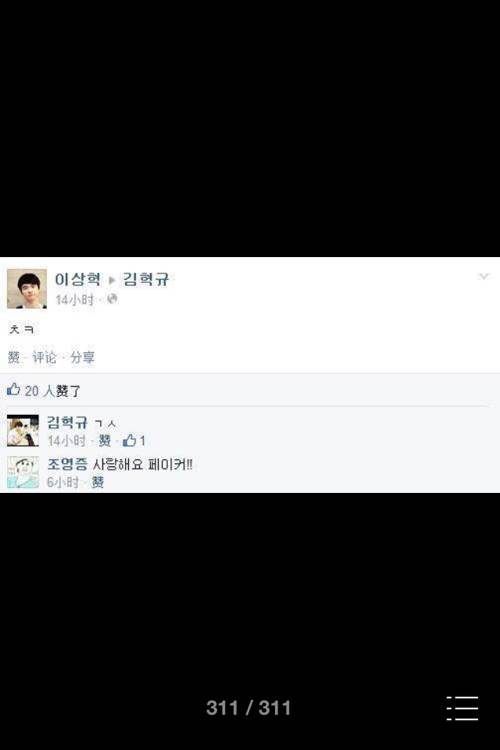Screen dimensions: 500x750
Task: Like the post via 赞 link
Action: pos(14,357)
